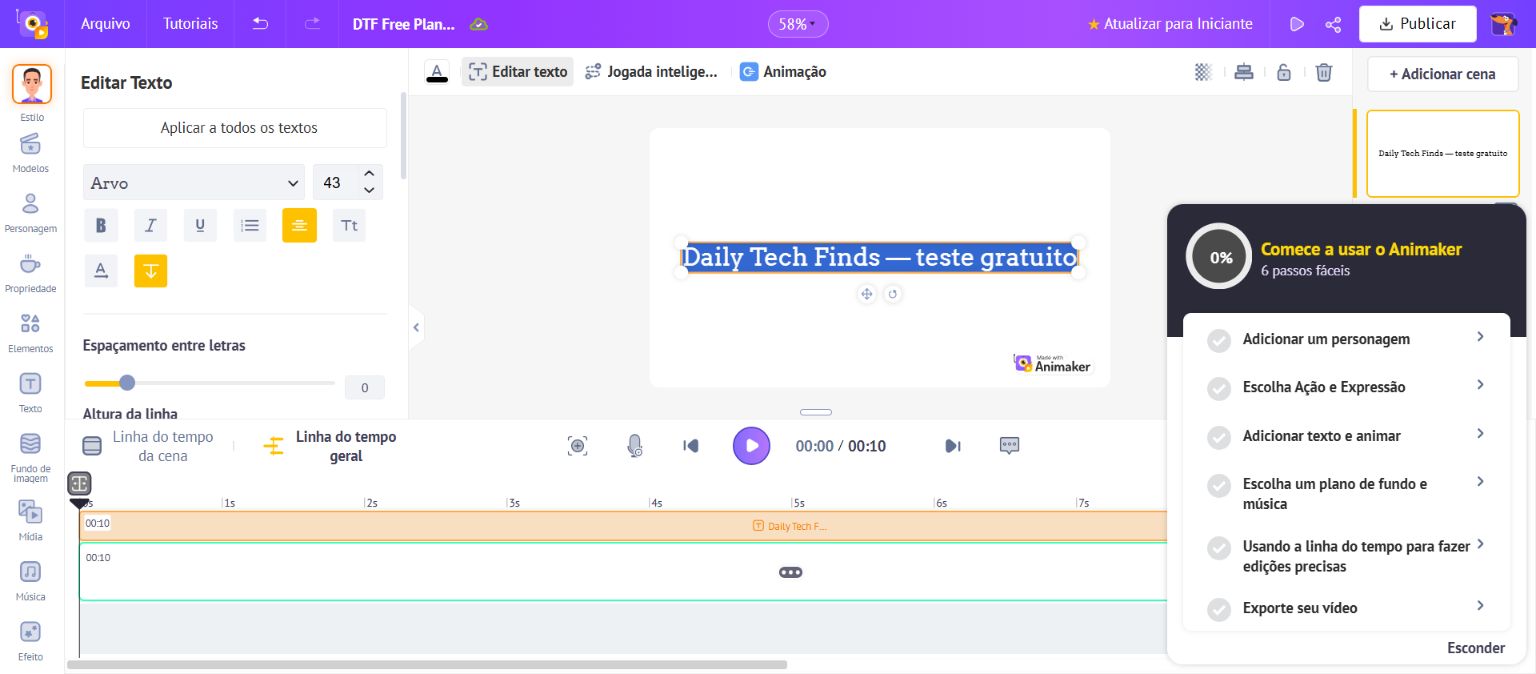Open the Arquivo menu
The image size is (1536, 674).
click(105, 24)
